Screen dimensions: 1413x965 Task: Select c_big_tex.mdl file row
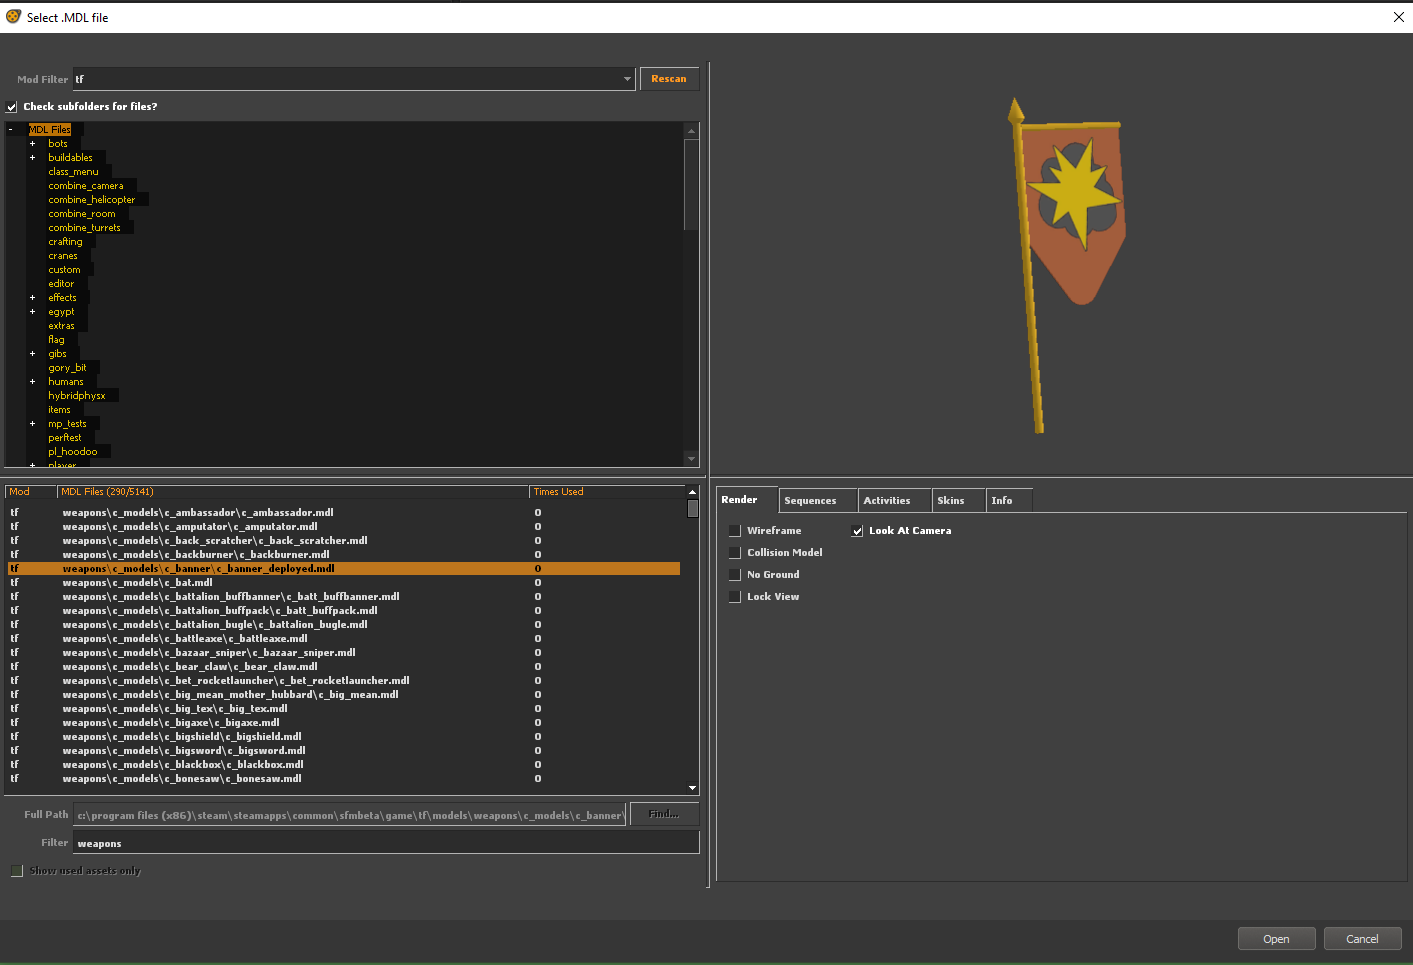(x=344, y=709)
